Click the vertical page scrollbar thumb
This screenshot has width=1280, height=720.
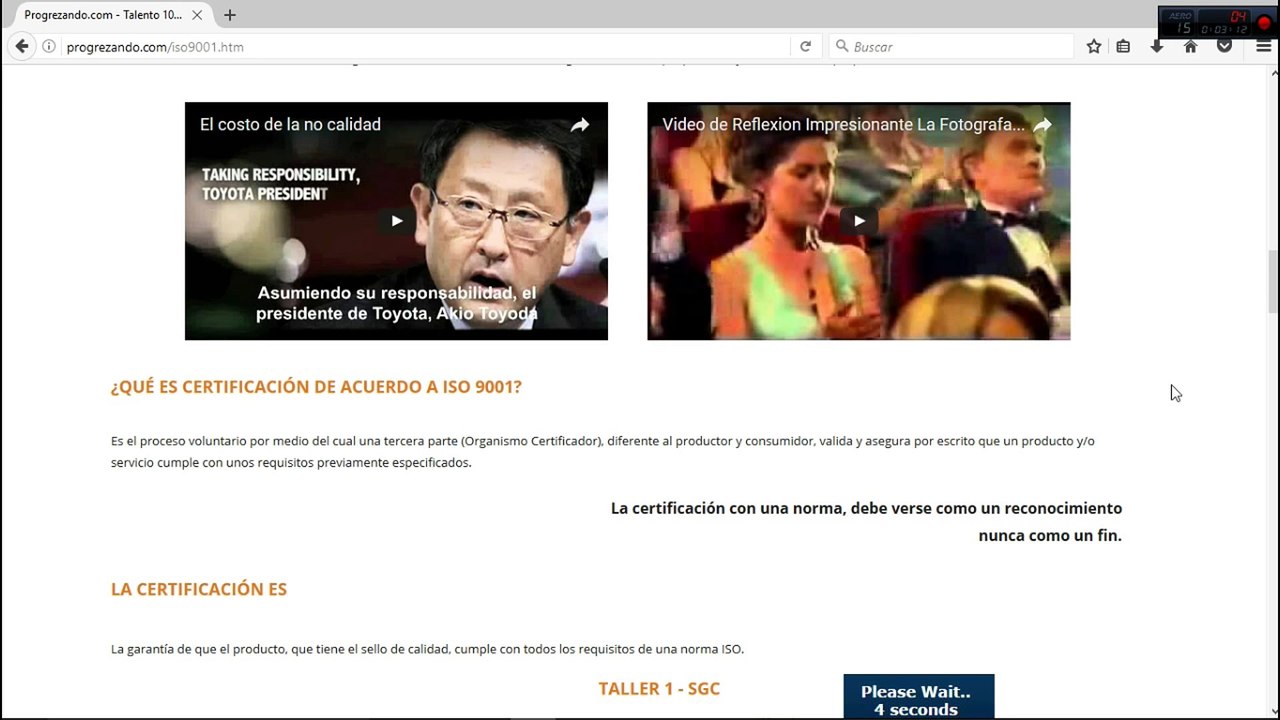pos(1272,282)
